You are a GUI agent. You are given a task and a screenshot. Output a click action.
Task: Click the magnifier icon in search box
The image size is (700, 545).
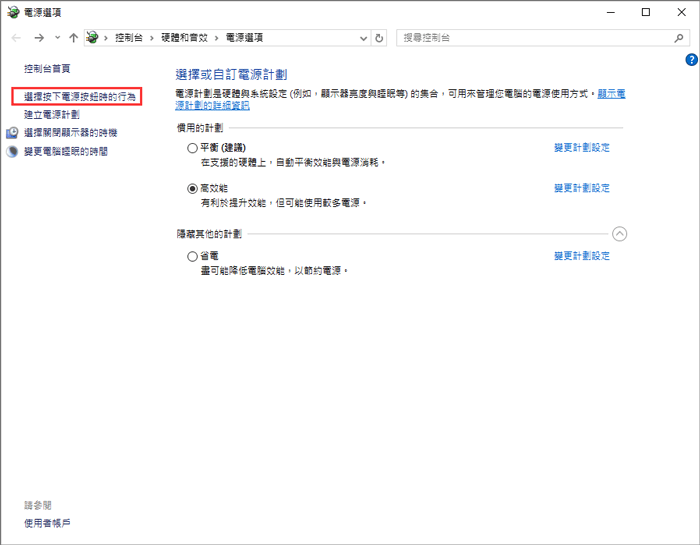678,38
